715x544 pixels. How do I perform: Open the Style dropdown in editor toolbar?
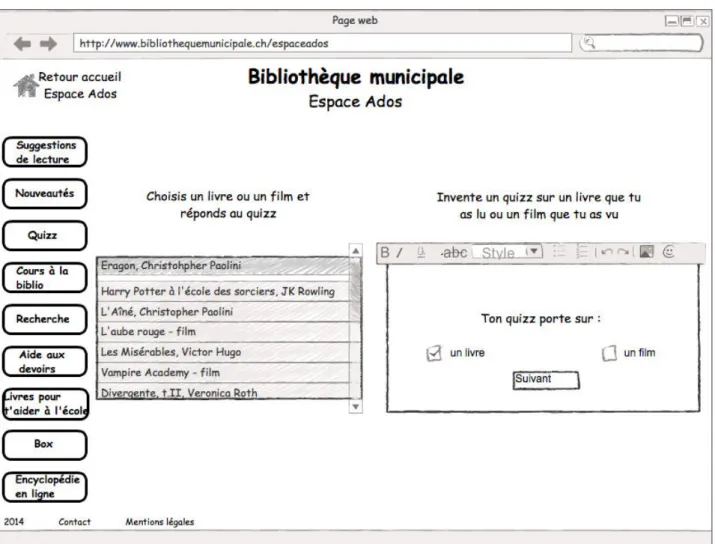point(508,252)
